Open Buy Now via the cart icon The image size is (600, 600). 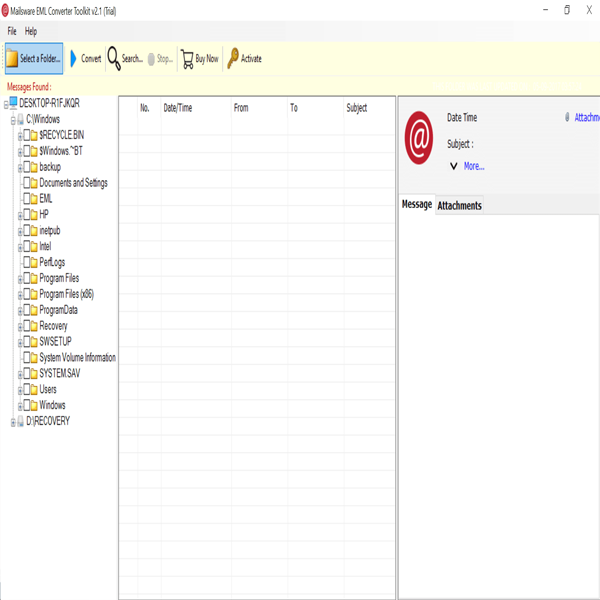coord(187,59)
